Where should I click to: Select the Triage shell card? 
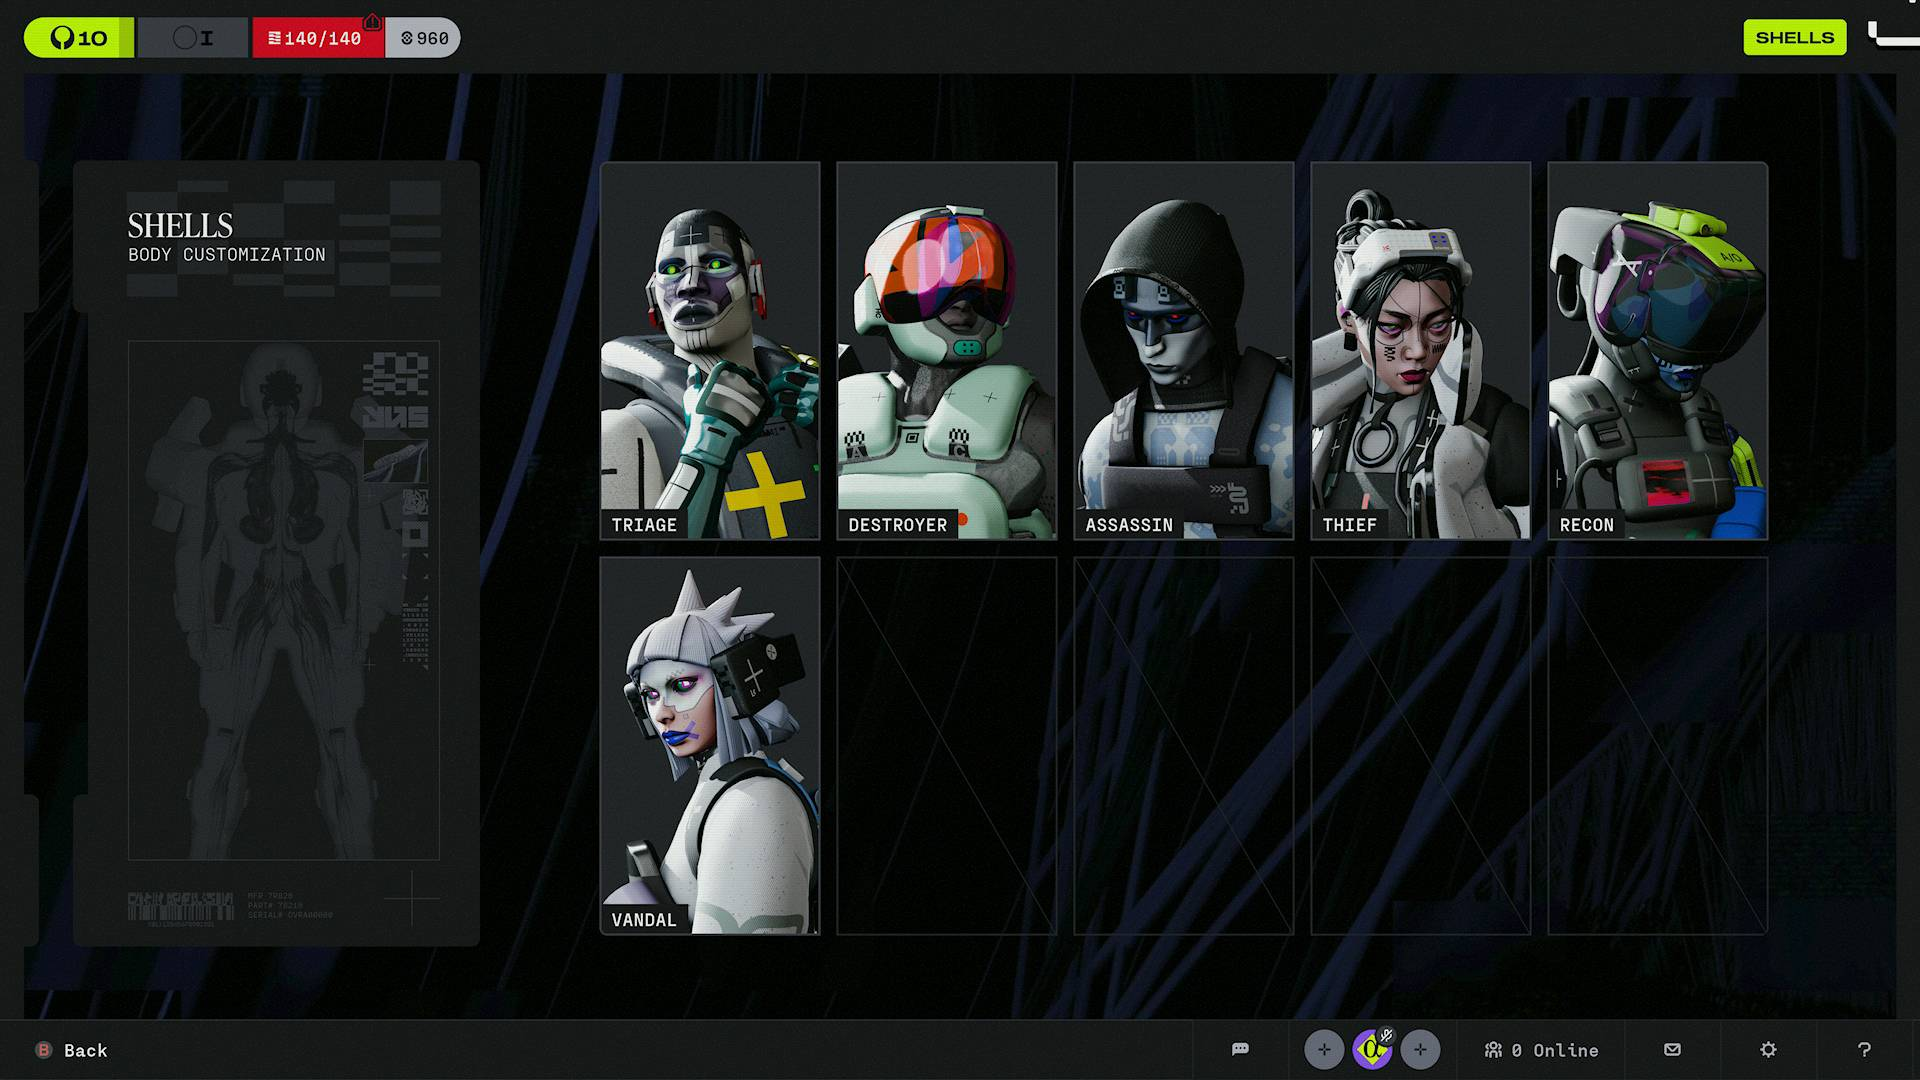710,350
